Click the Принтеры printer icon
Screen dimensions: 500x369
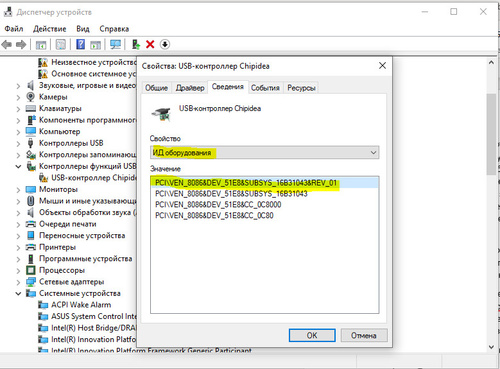[31, 247]
